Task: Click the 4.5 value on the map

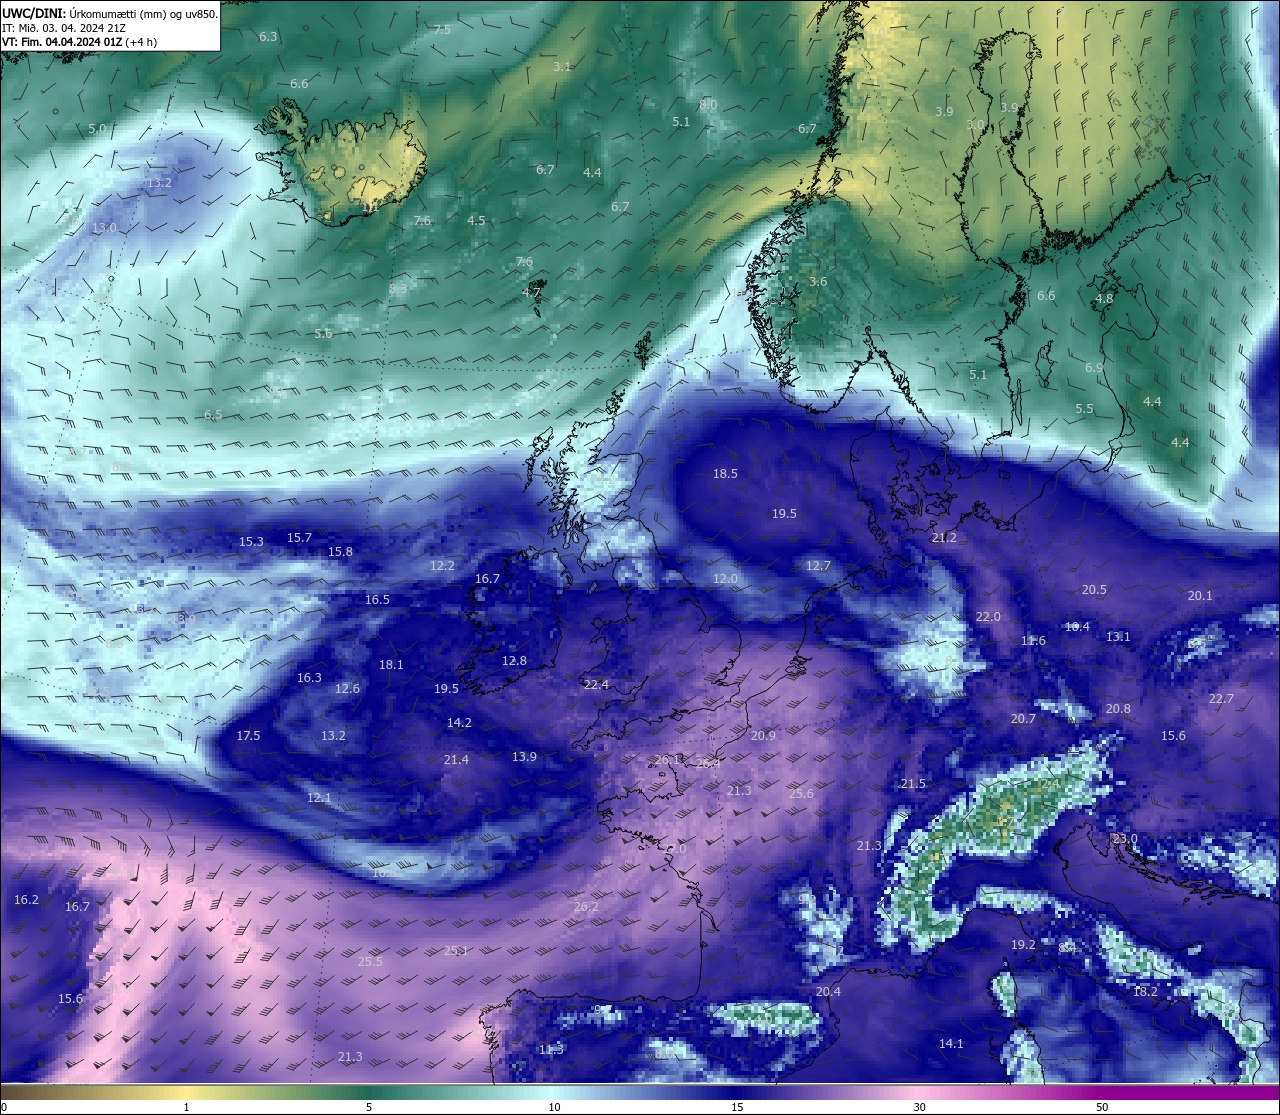Action: pyautogui.click(x=476, y=221)
